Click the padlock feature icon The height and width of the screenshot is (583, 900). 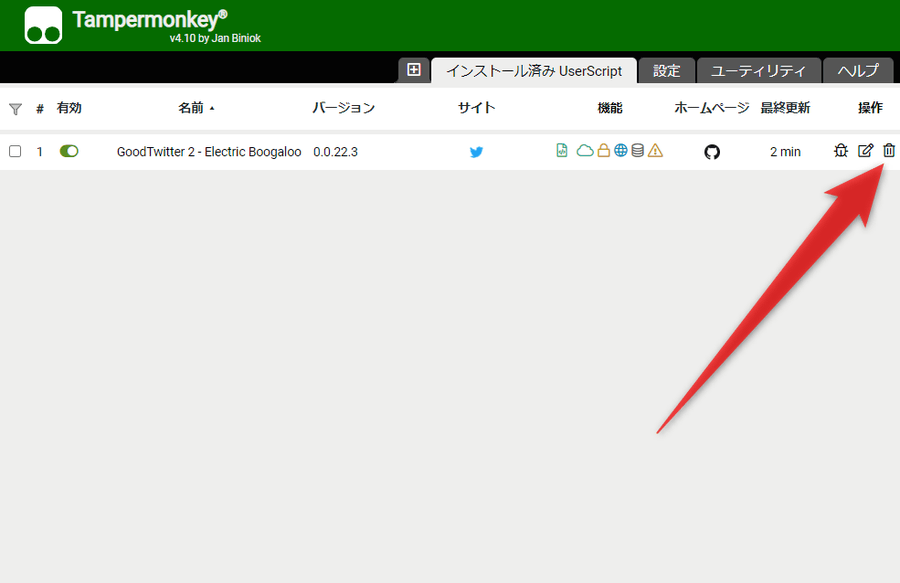click(603, 150)
